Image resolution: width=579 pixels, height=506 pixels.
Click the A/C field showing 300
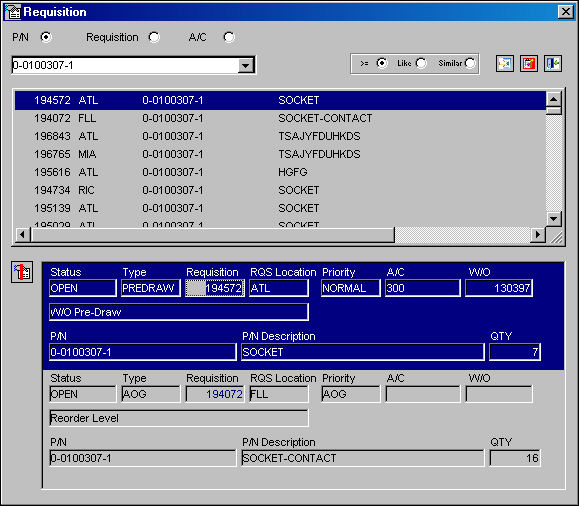pos(423,288)
